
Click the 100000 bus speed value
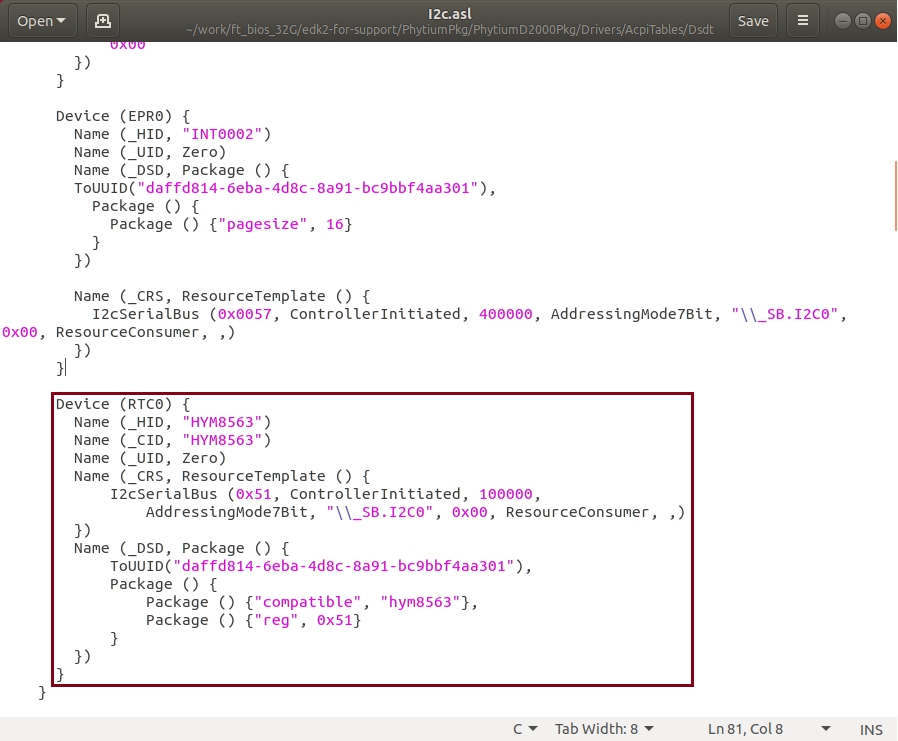pyautogui.click(x=506, y=494)
